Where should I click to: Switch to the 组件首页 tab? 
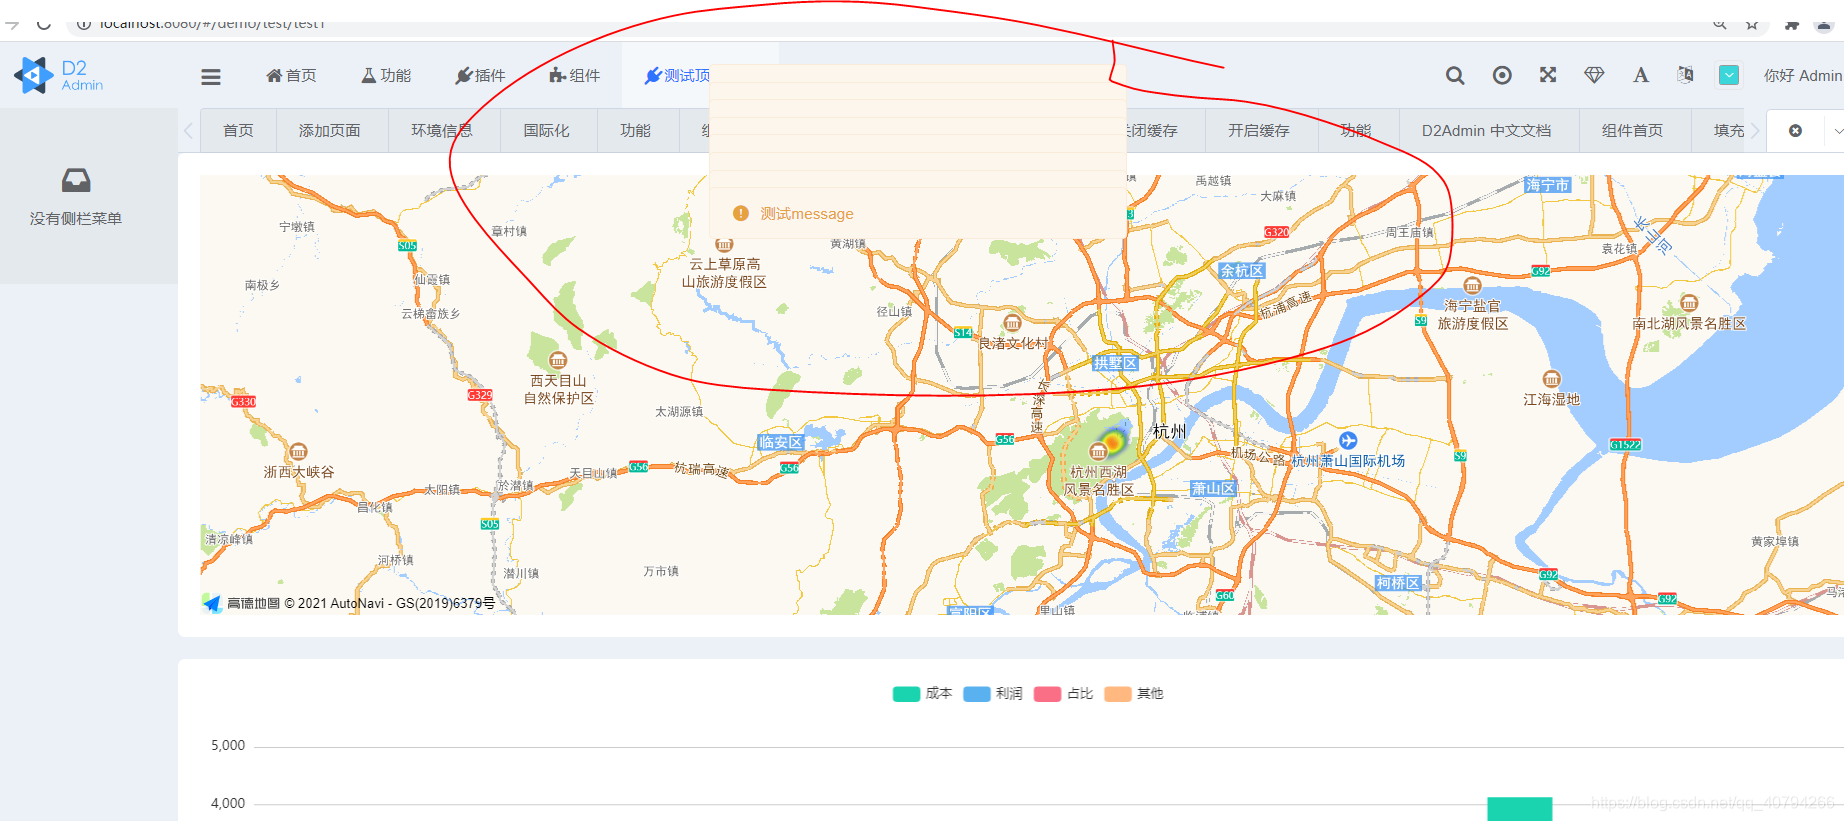point(1633,131)
